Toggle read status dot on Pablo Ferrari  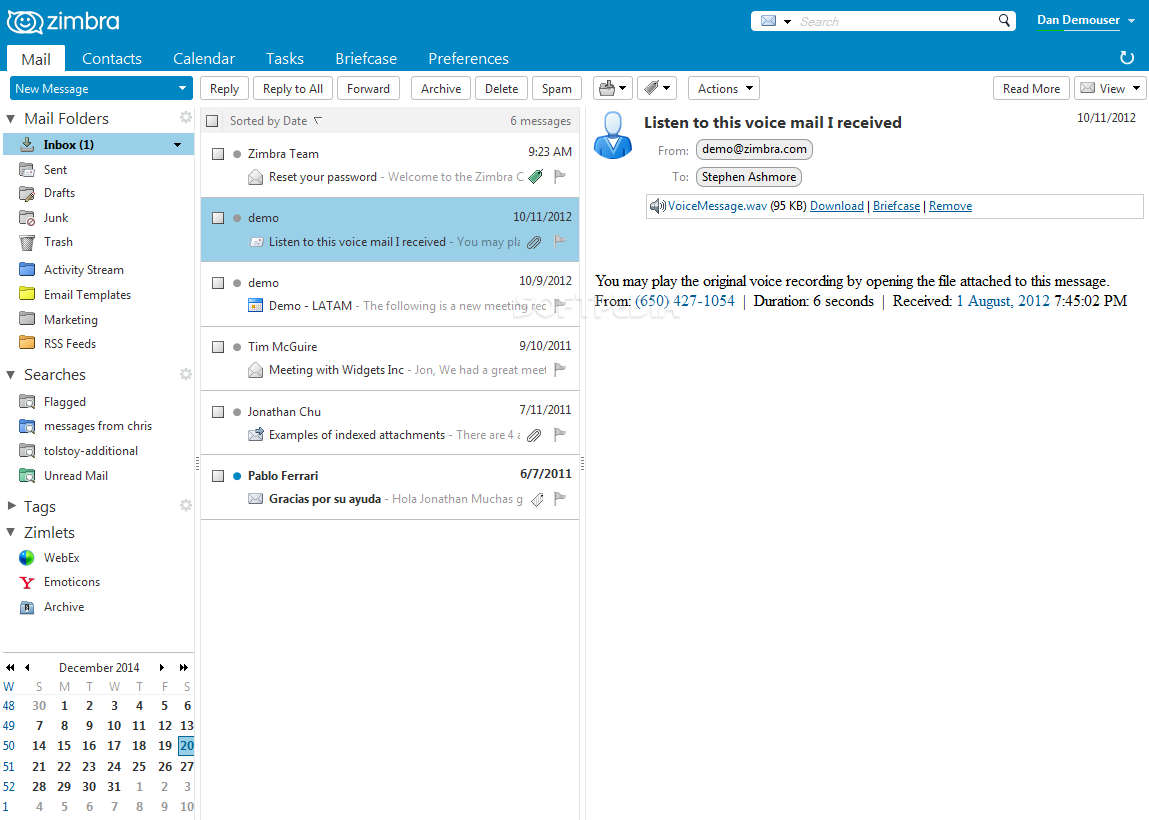pos(237,476)
